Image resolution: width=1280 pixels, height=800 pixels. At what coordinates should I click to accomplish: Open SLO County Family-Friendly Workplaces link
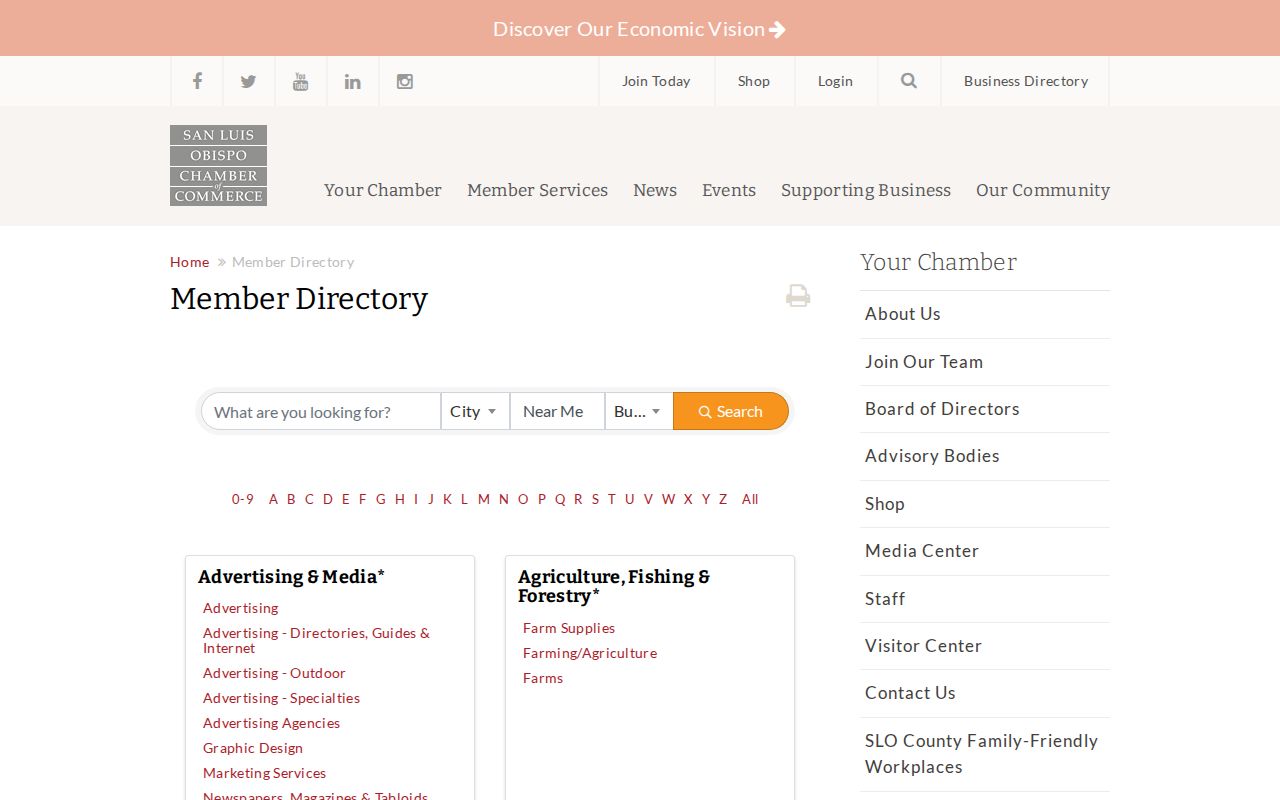(x=985, y=754)
